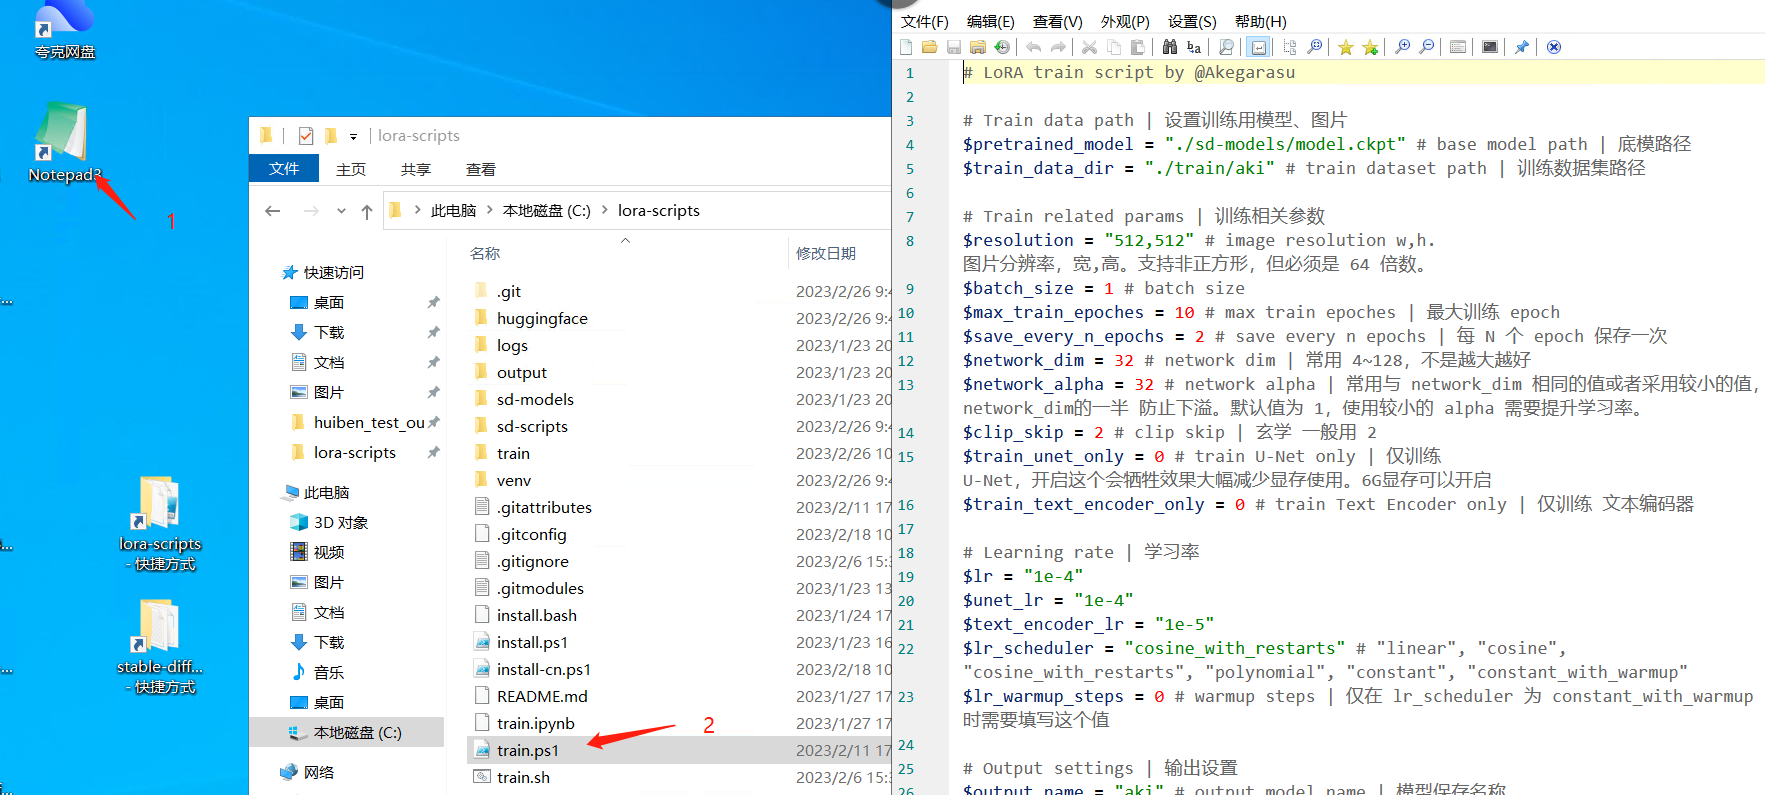Open the Quick Access Toolbar customize dropdown
Image resolution: width=1765 pixels, height=795 pixels.
tap(353, 137)
